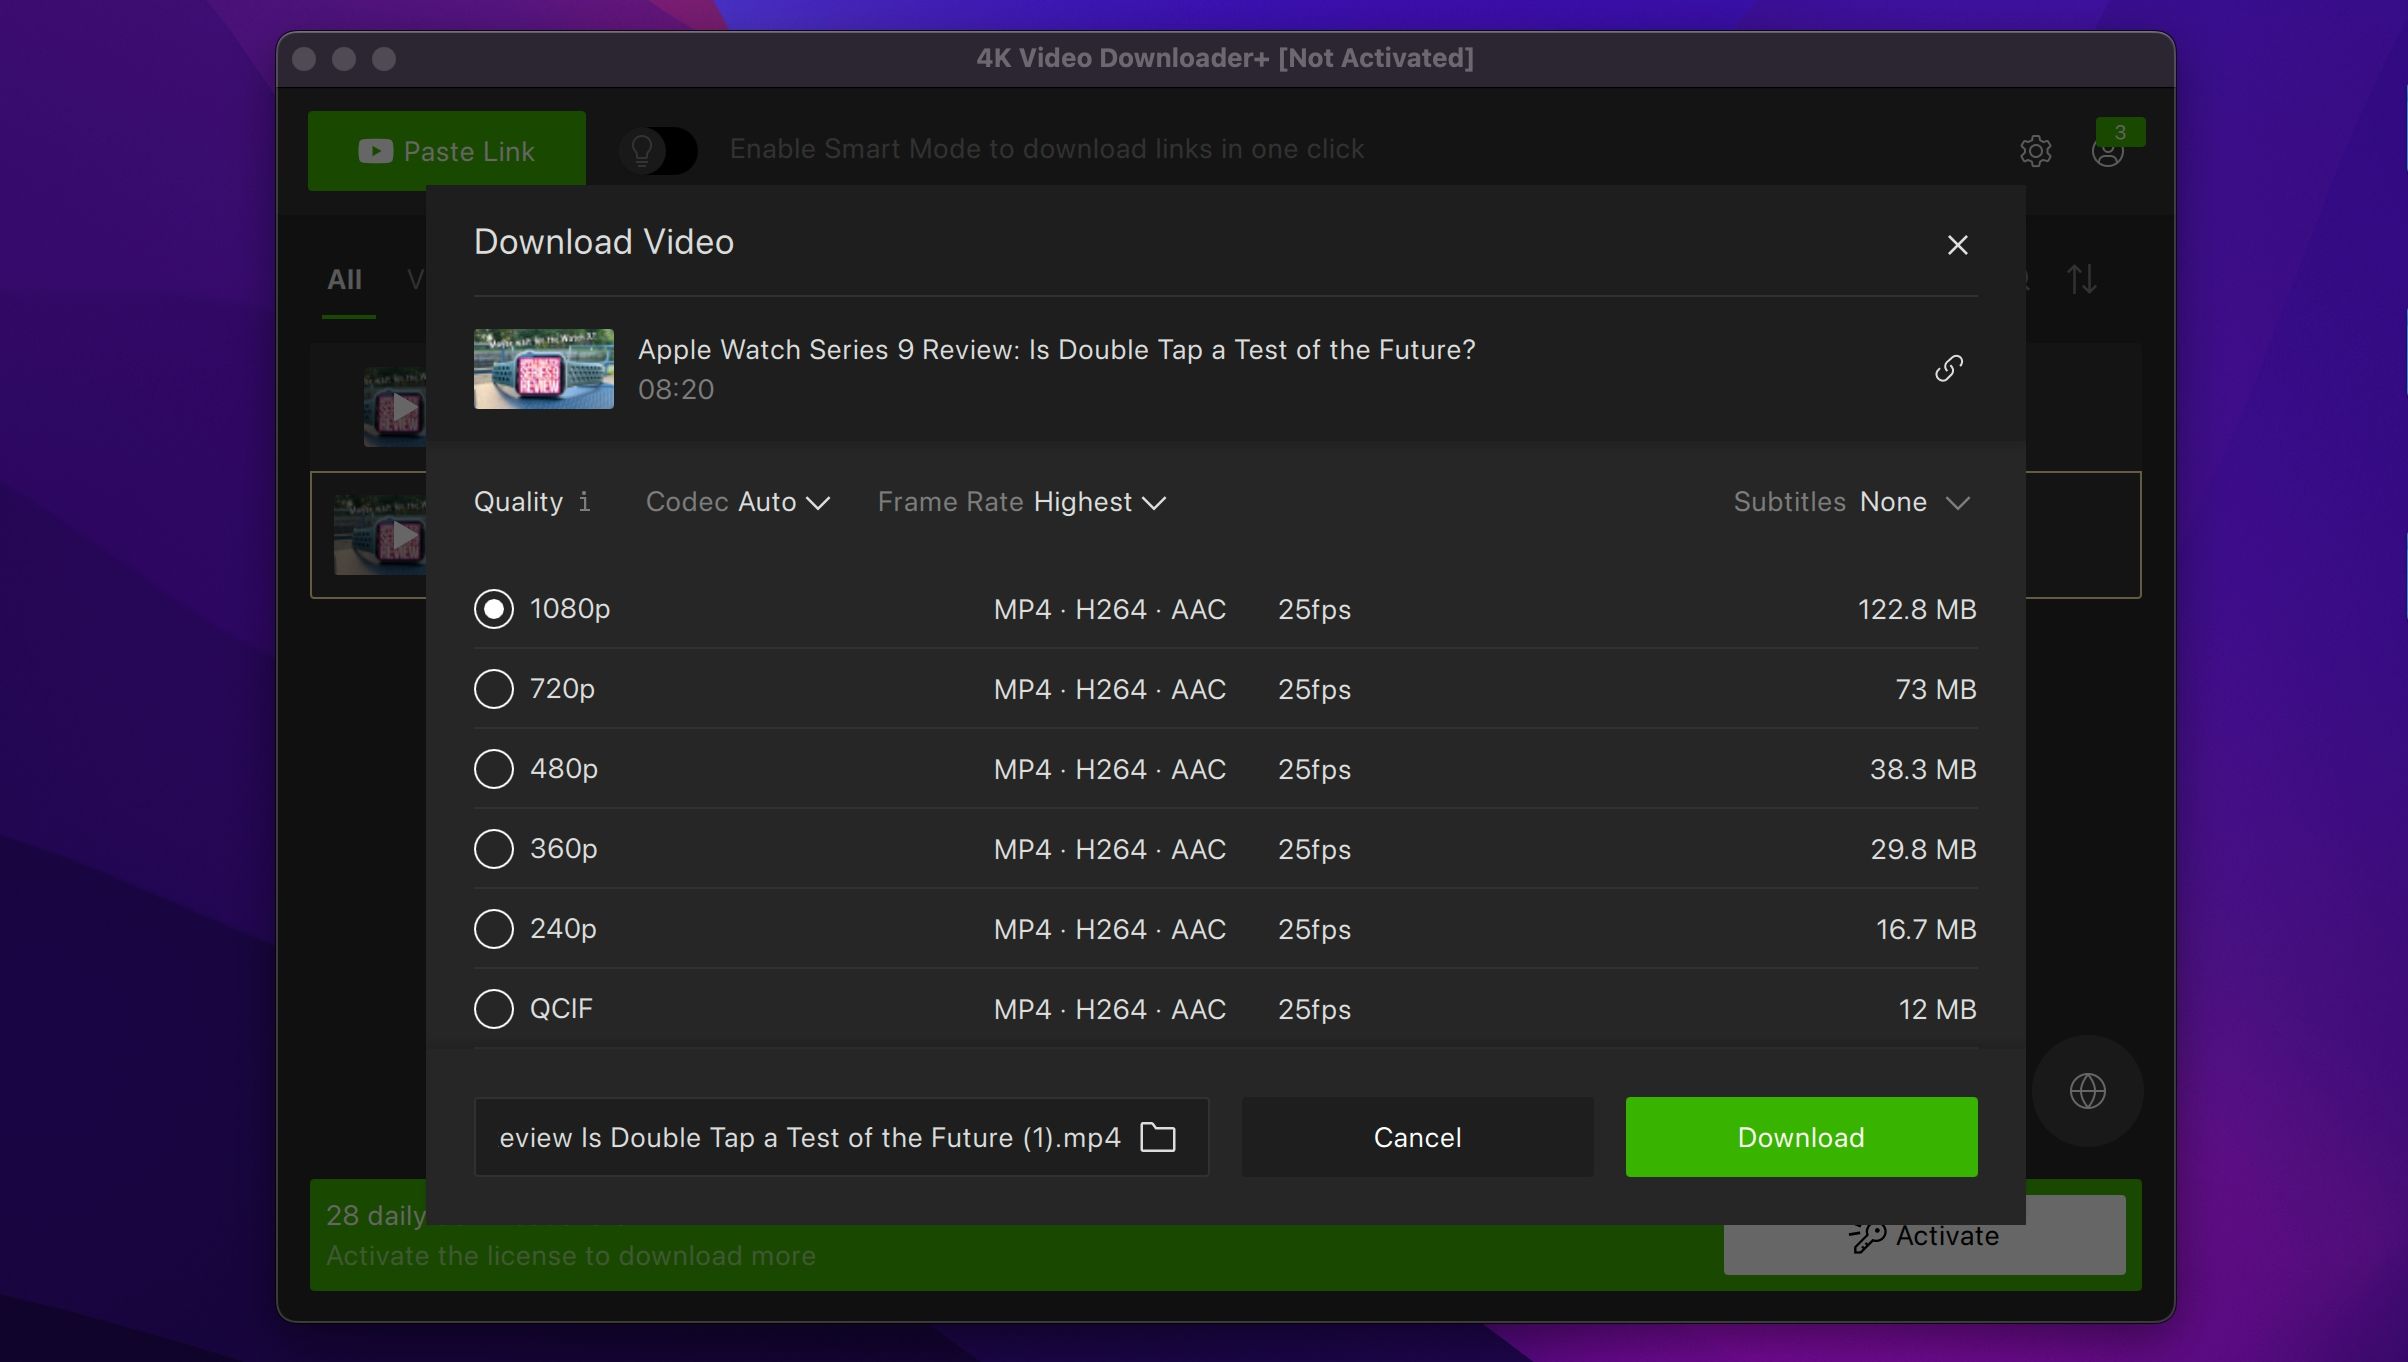The image size is (2408, 1362).
Task: Close the Download Video dialog
Action: point(1957,244)
